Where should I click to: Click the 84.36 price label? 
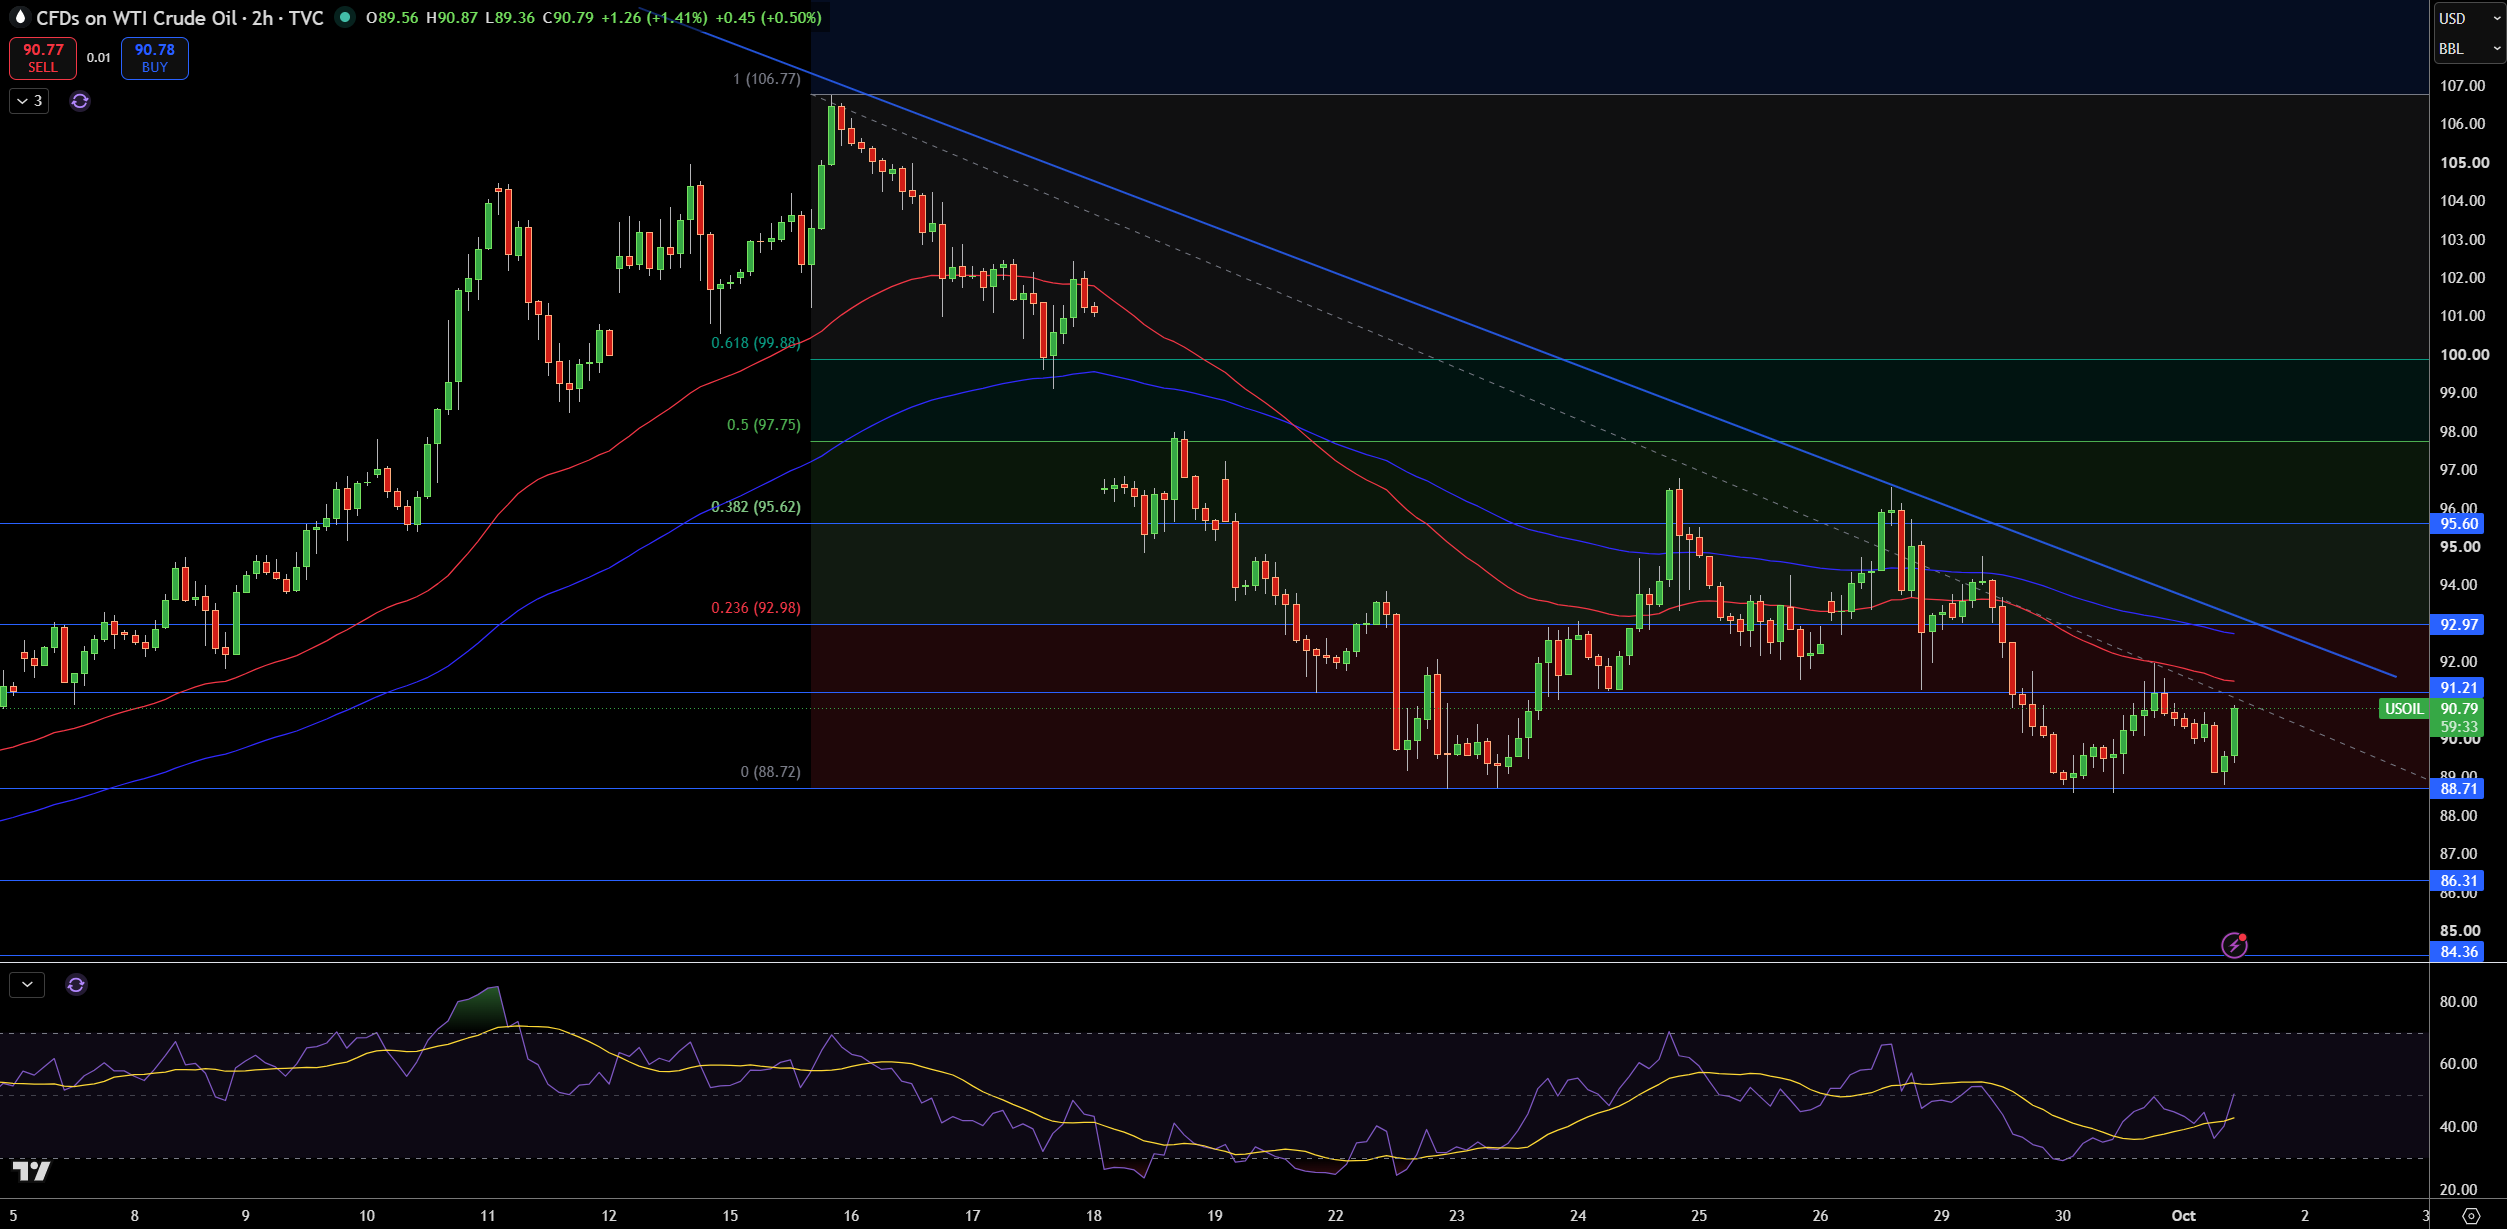pyautogui.click(x=2457, y=952)
